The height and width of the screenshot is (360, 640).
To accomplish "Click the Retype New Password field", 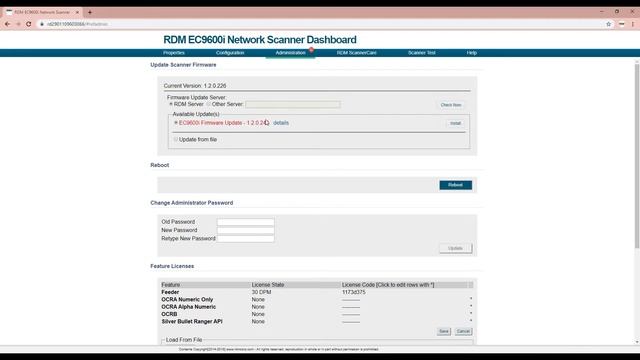I will (x=246, y=238).
